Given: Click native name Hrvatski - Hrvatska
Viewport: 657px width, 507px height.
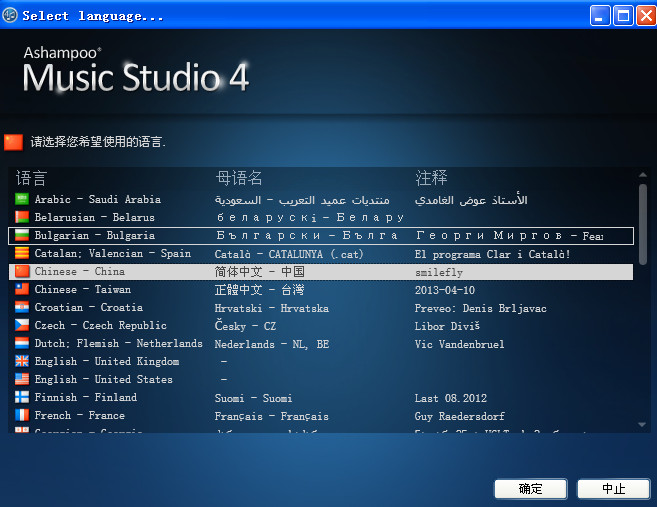Looking at the screenshot, I should pyautogui.click(x=272, y=308).
